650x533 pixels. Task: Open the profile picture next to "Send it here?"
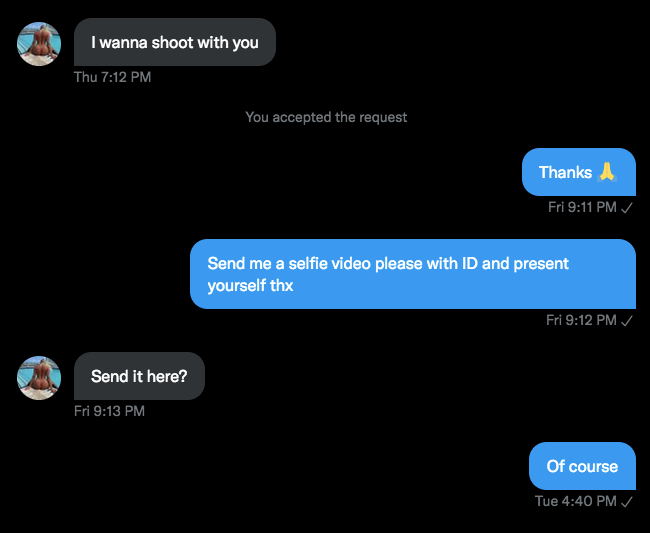point(39,377)
